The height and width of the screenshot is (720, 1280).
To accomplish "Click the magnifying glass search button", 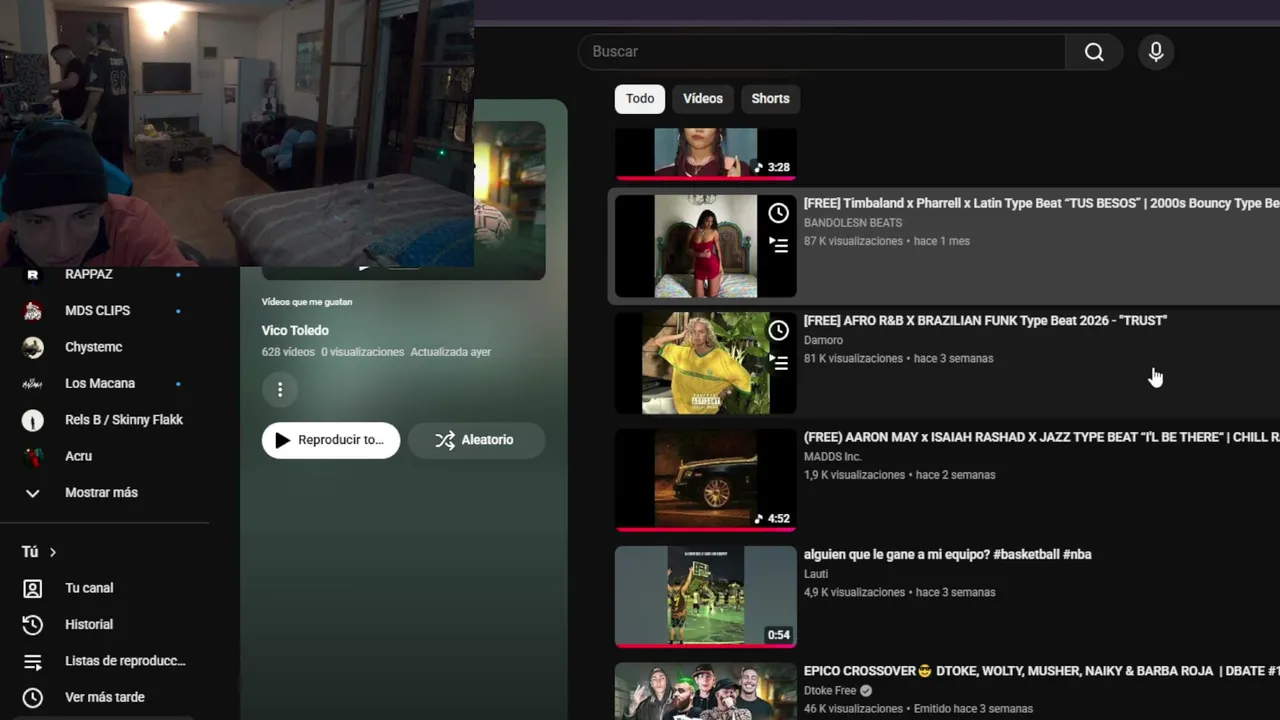I will [x=1094, y=52].
